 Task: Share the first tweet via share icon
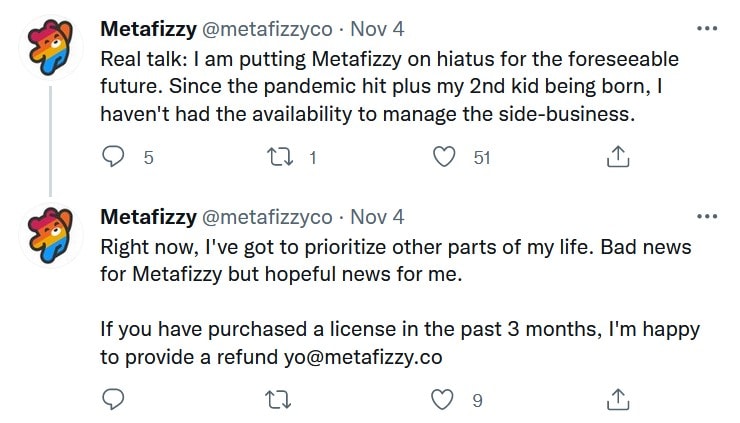618,157
